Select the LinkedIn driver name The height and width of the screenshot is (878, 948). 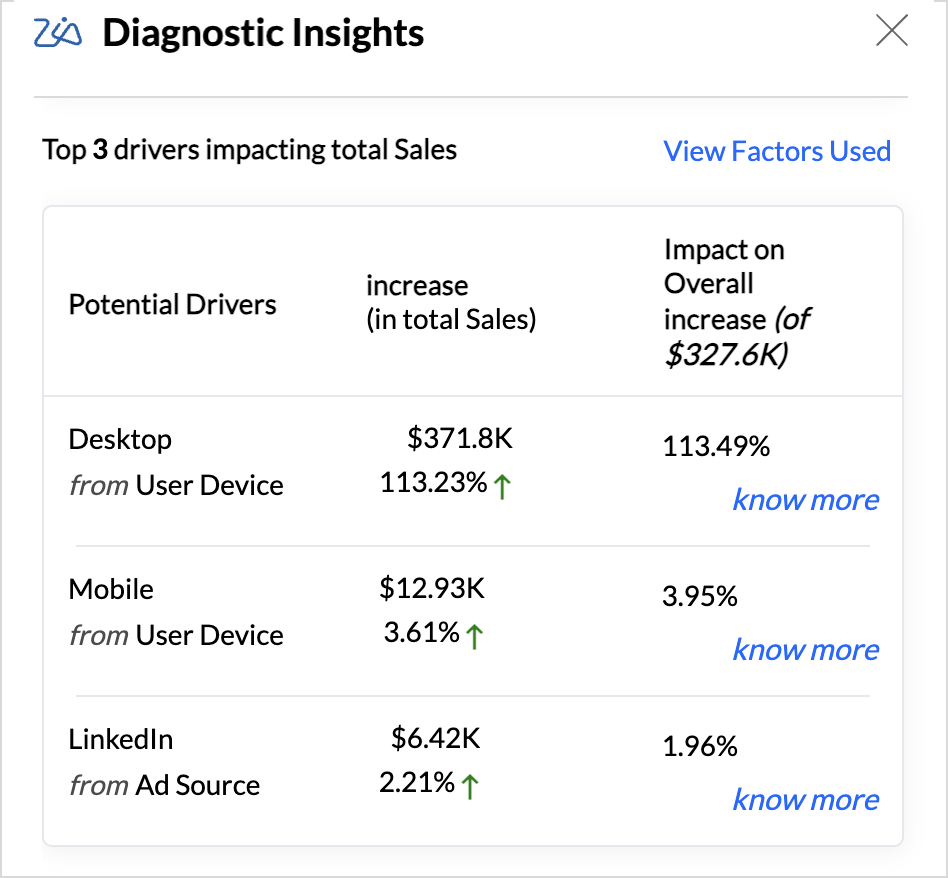pyautogui.click(x=121, y=739)
